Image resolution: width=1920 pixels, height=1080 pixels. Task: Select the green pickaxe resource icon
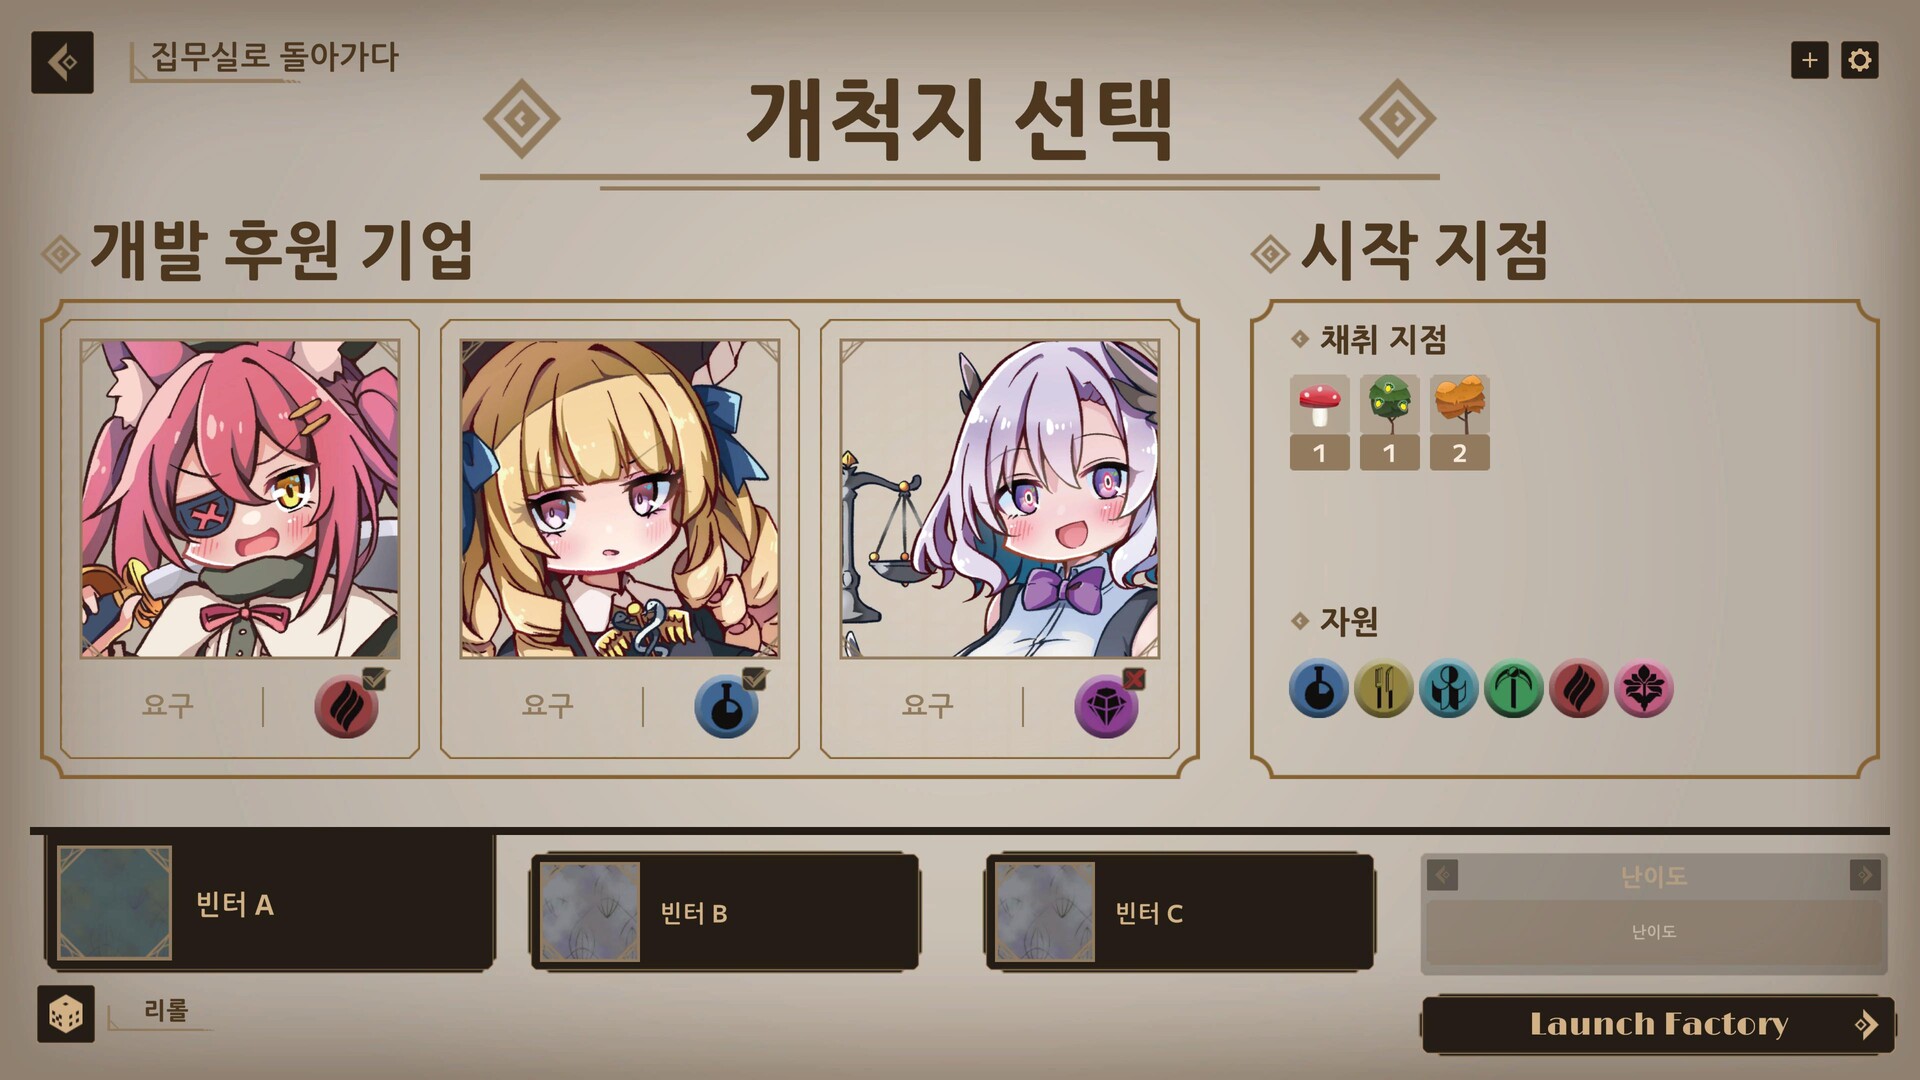pyautogui.click(x=1513, y=689)
